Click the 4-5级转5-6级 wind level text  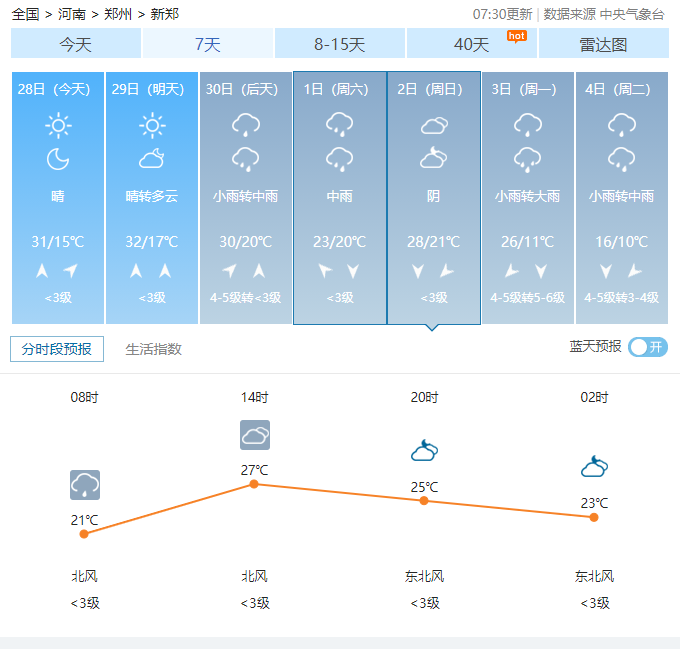coord(527,297)
